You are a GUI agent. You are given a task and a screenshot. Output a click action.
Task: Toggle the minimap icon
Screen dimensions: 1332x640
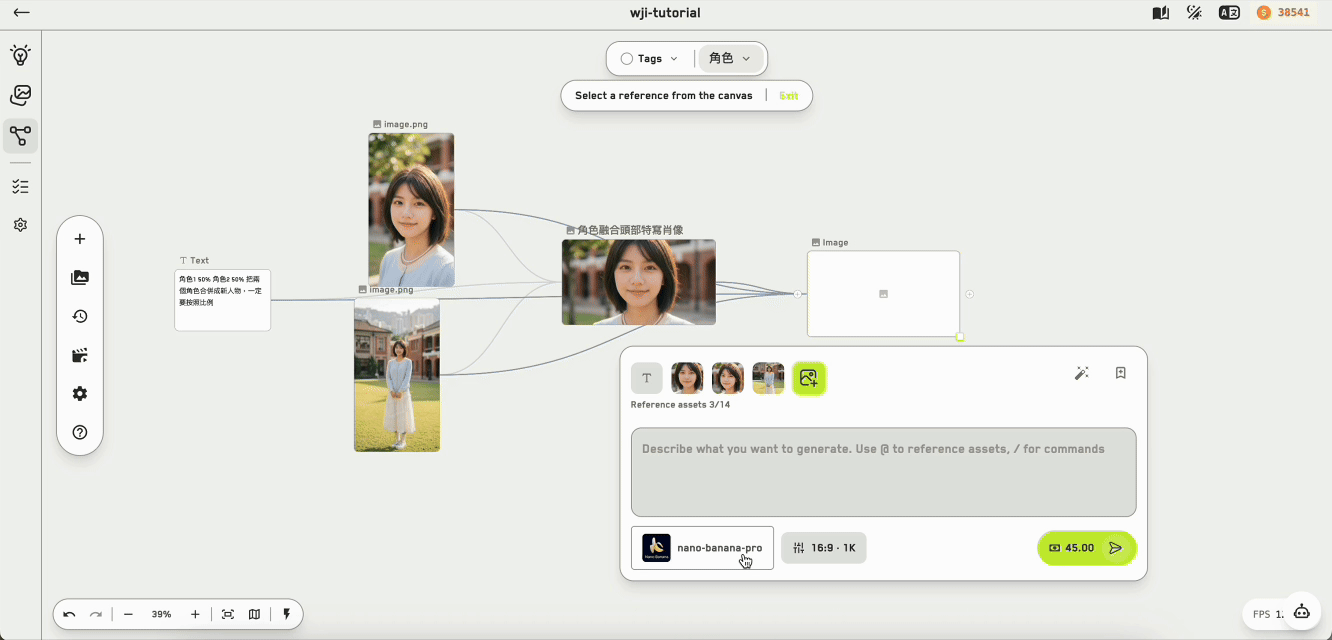[254, 614]
